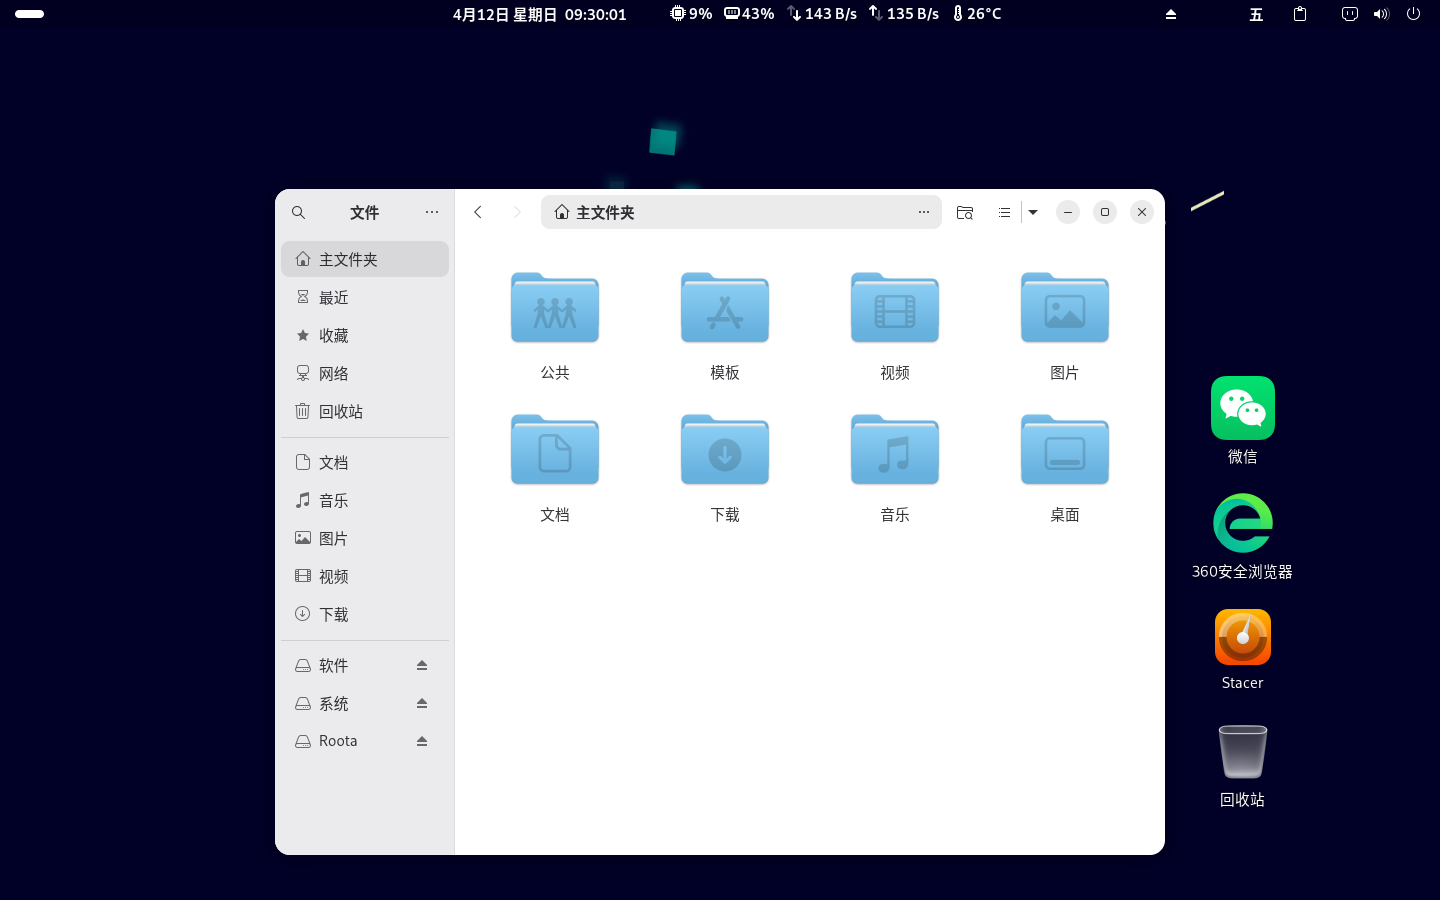Open the volume control in top bar

(x=1381, y=14)
